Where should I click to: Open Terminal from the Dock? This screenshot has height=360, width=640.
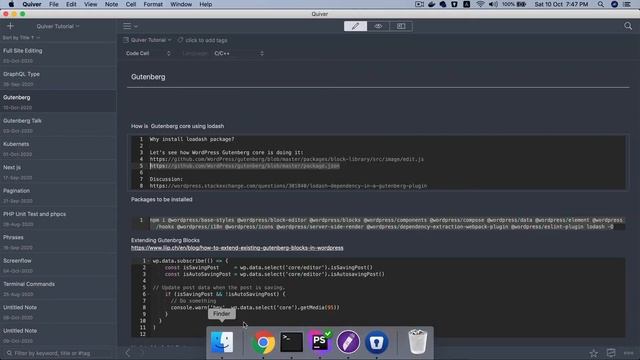point(291,342)
